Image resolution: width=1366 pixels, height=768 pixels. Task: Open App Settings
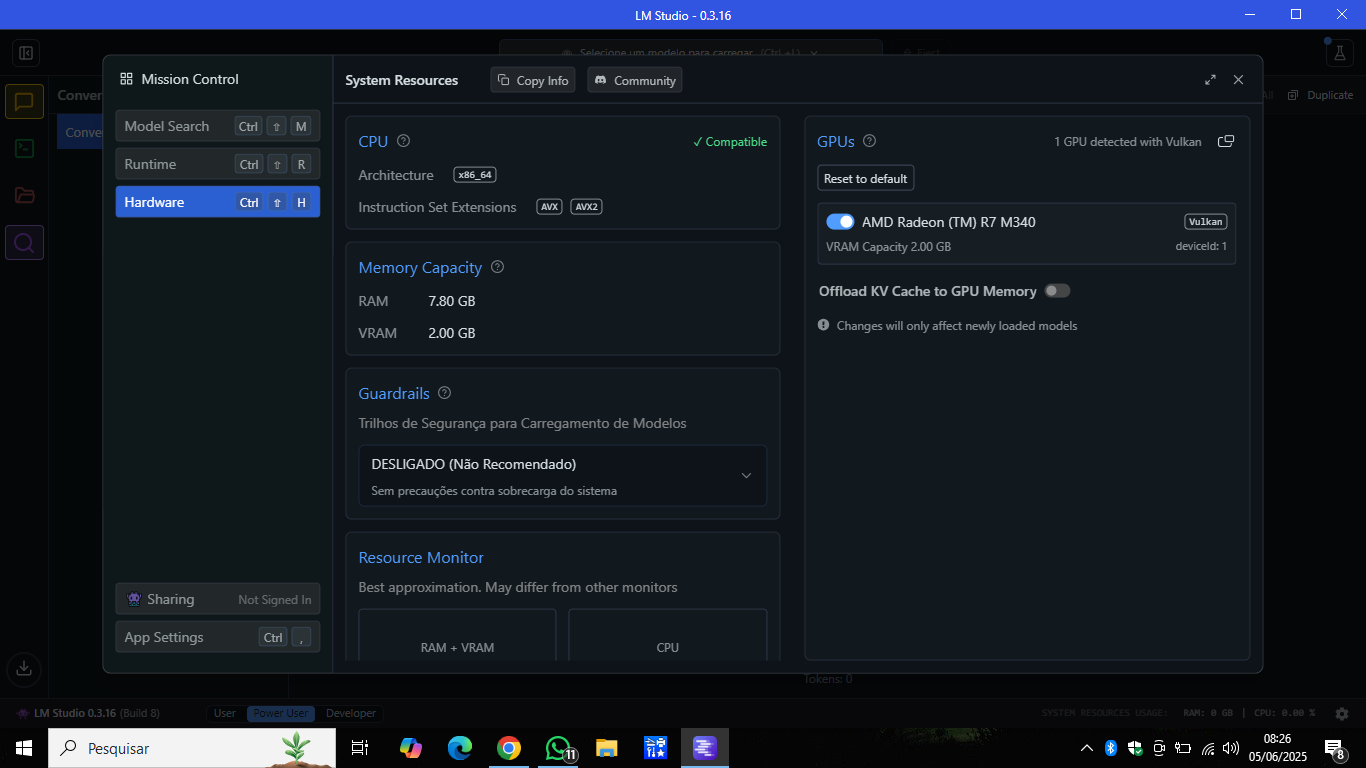pos(218,637)
